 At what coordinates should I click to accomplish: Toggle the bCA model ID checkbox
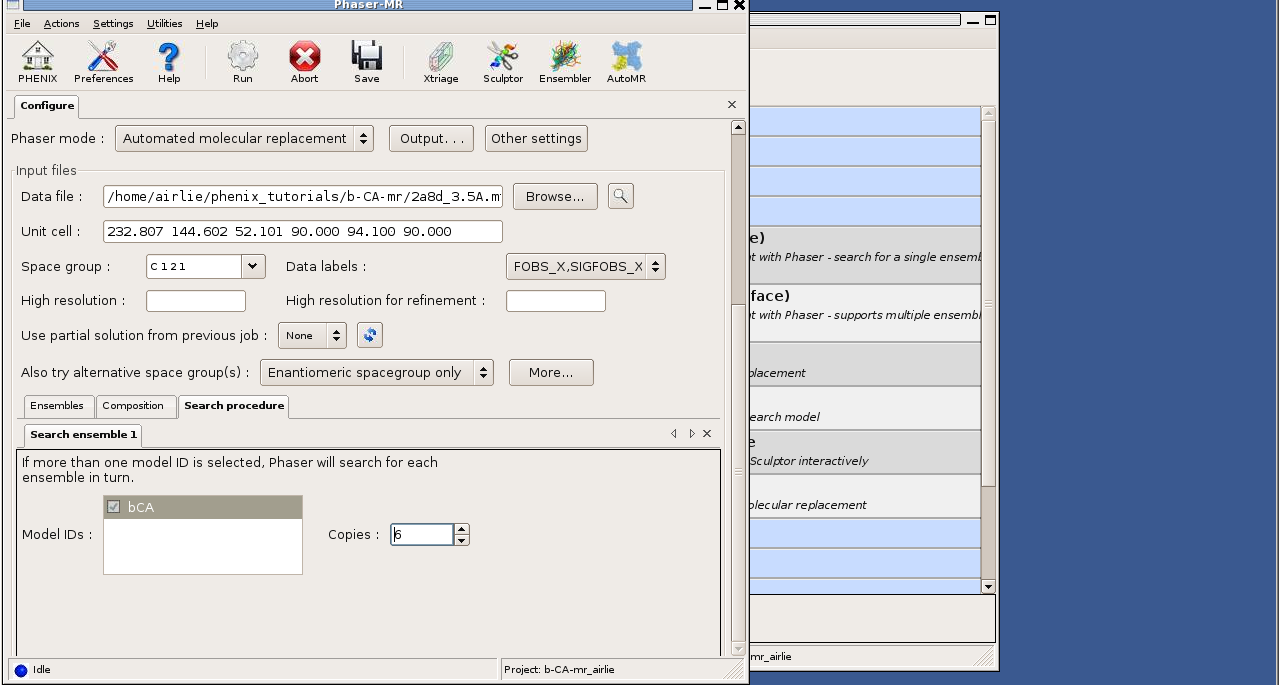[114, 507]
